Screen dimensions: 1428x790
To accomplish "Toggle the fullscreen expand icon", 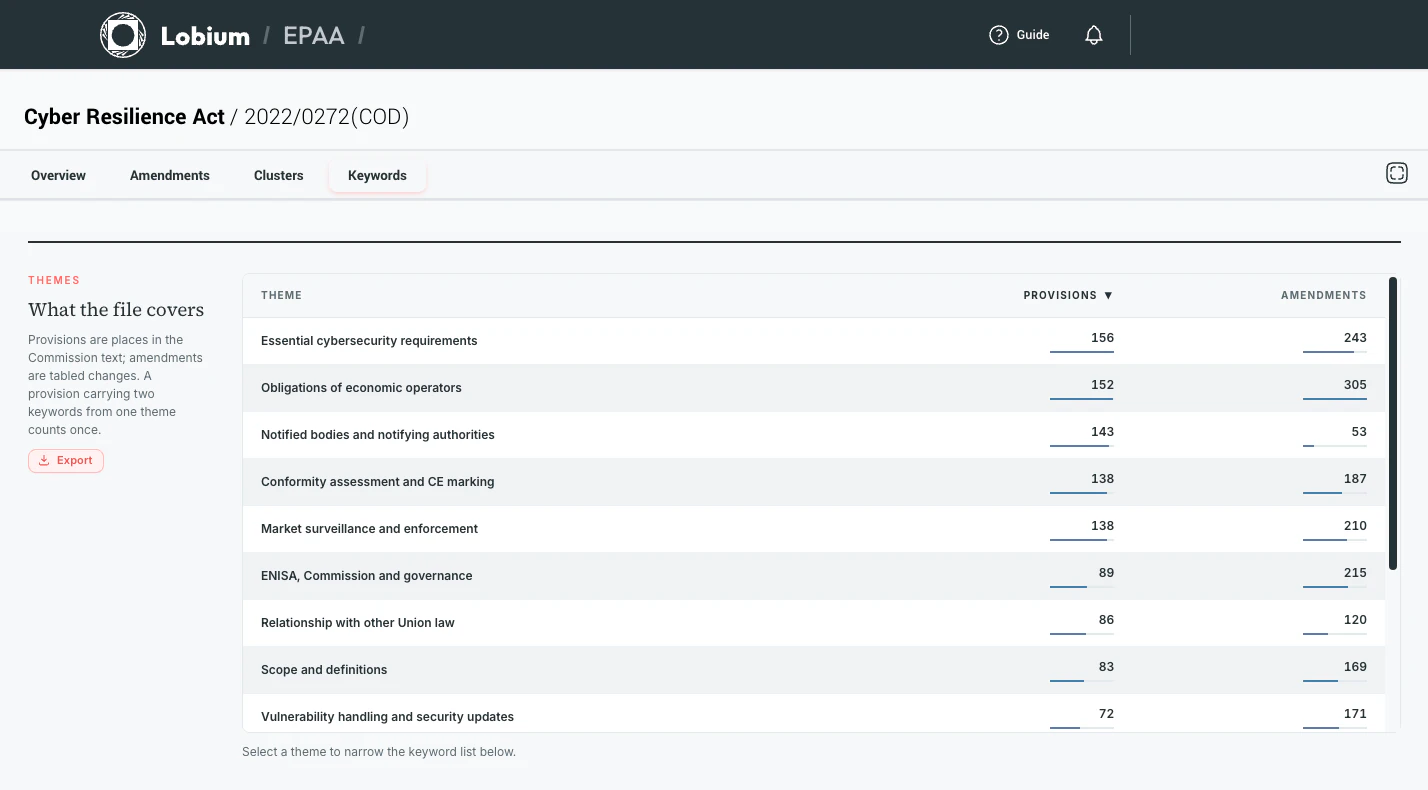I will 1397,173.
